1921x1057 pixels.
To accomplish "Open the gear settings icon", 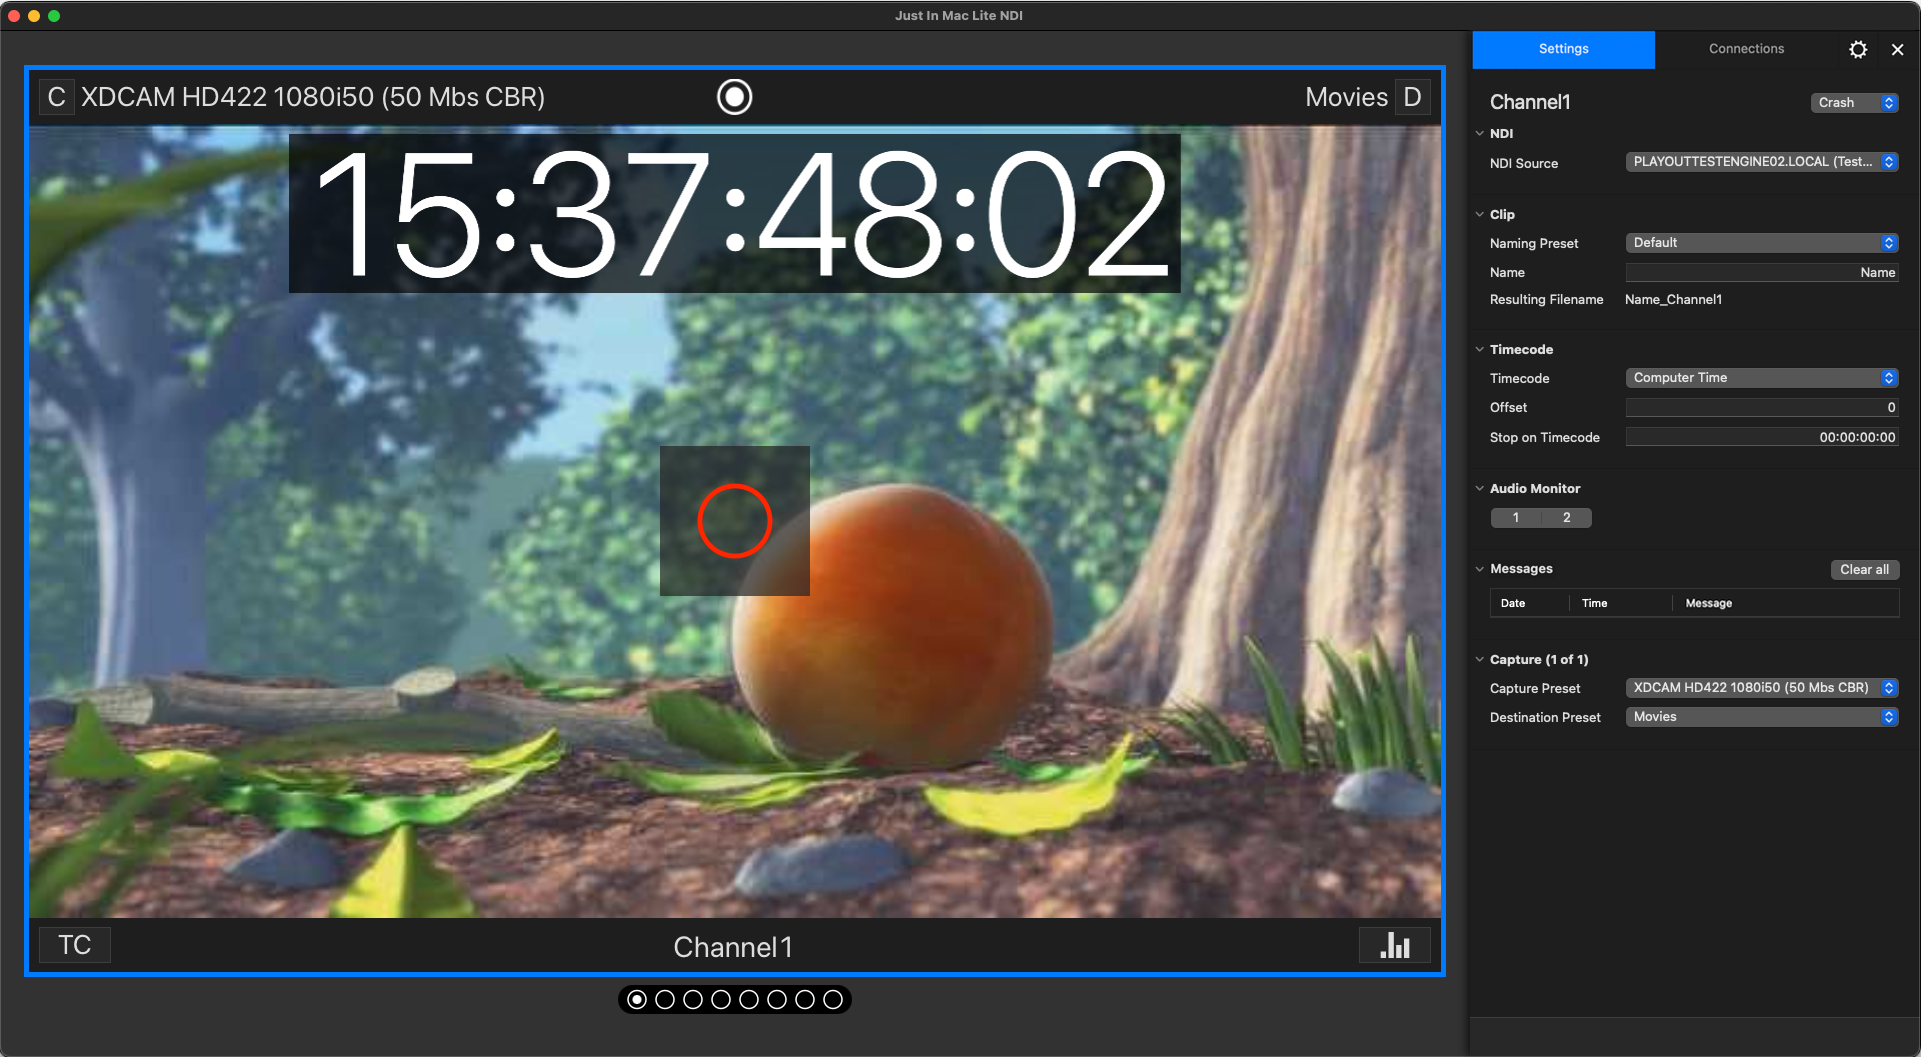I will 1858,49.
